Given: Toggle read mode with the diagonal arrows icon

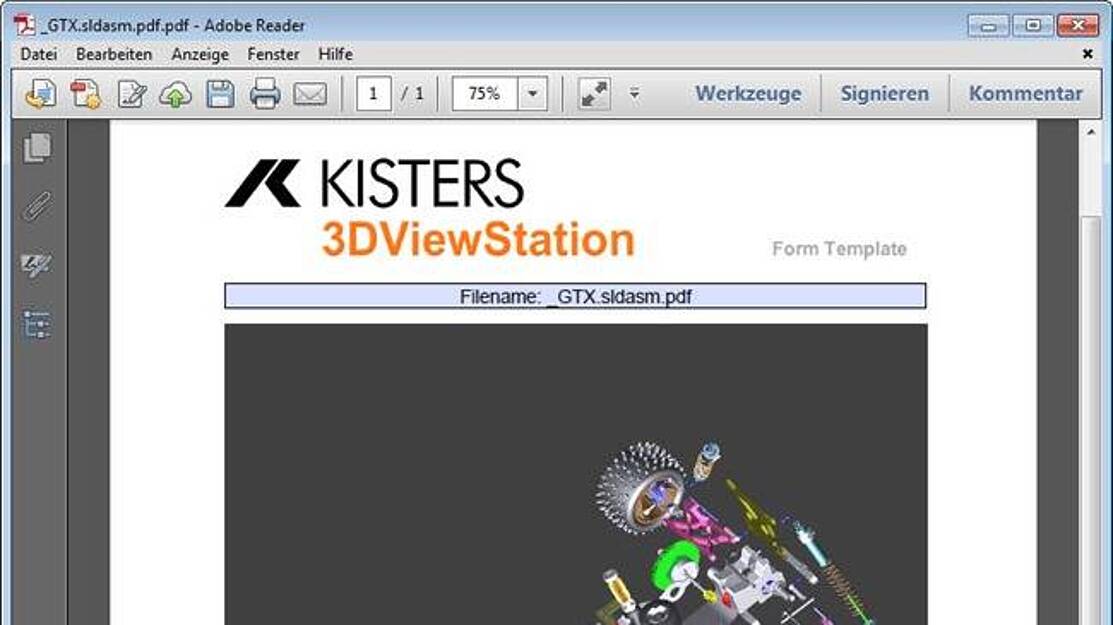Looking at the screenshot, I should click(594, 94).
